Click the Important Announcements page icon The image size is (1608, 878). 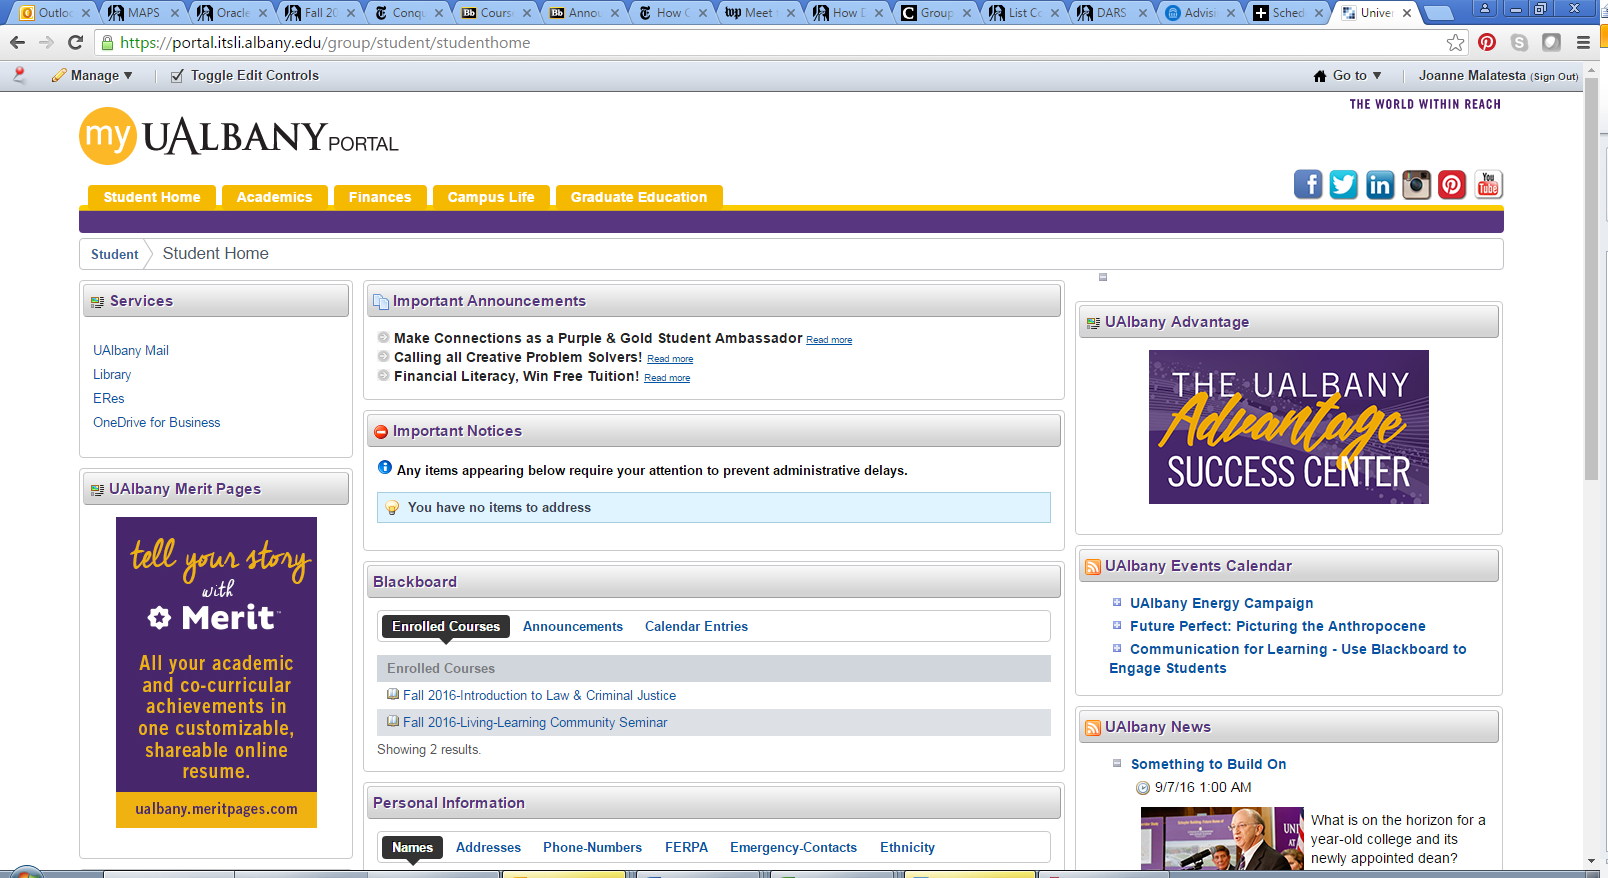pyautogui.click(x=381, y=302)
